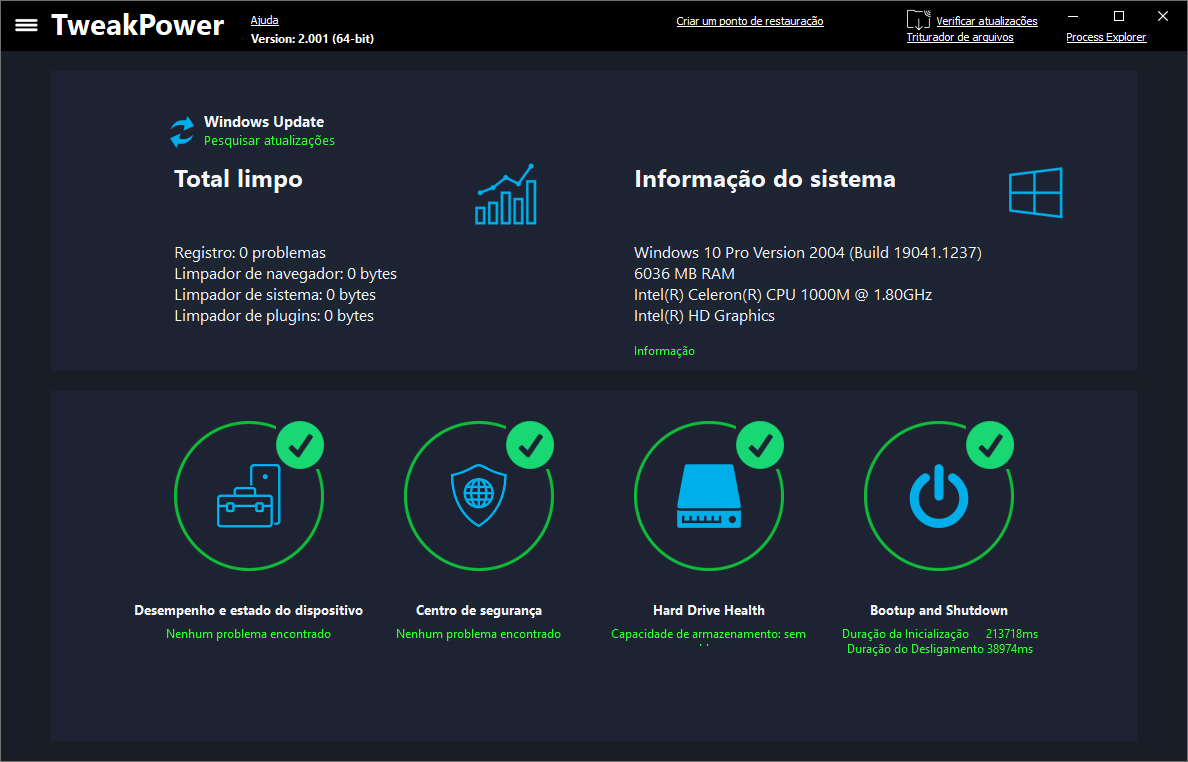Click the Windows 10 Pro Version 2004 text
Screen dimensions: 1188x762
(x=808, y=253)
